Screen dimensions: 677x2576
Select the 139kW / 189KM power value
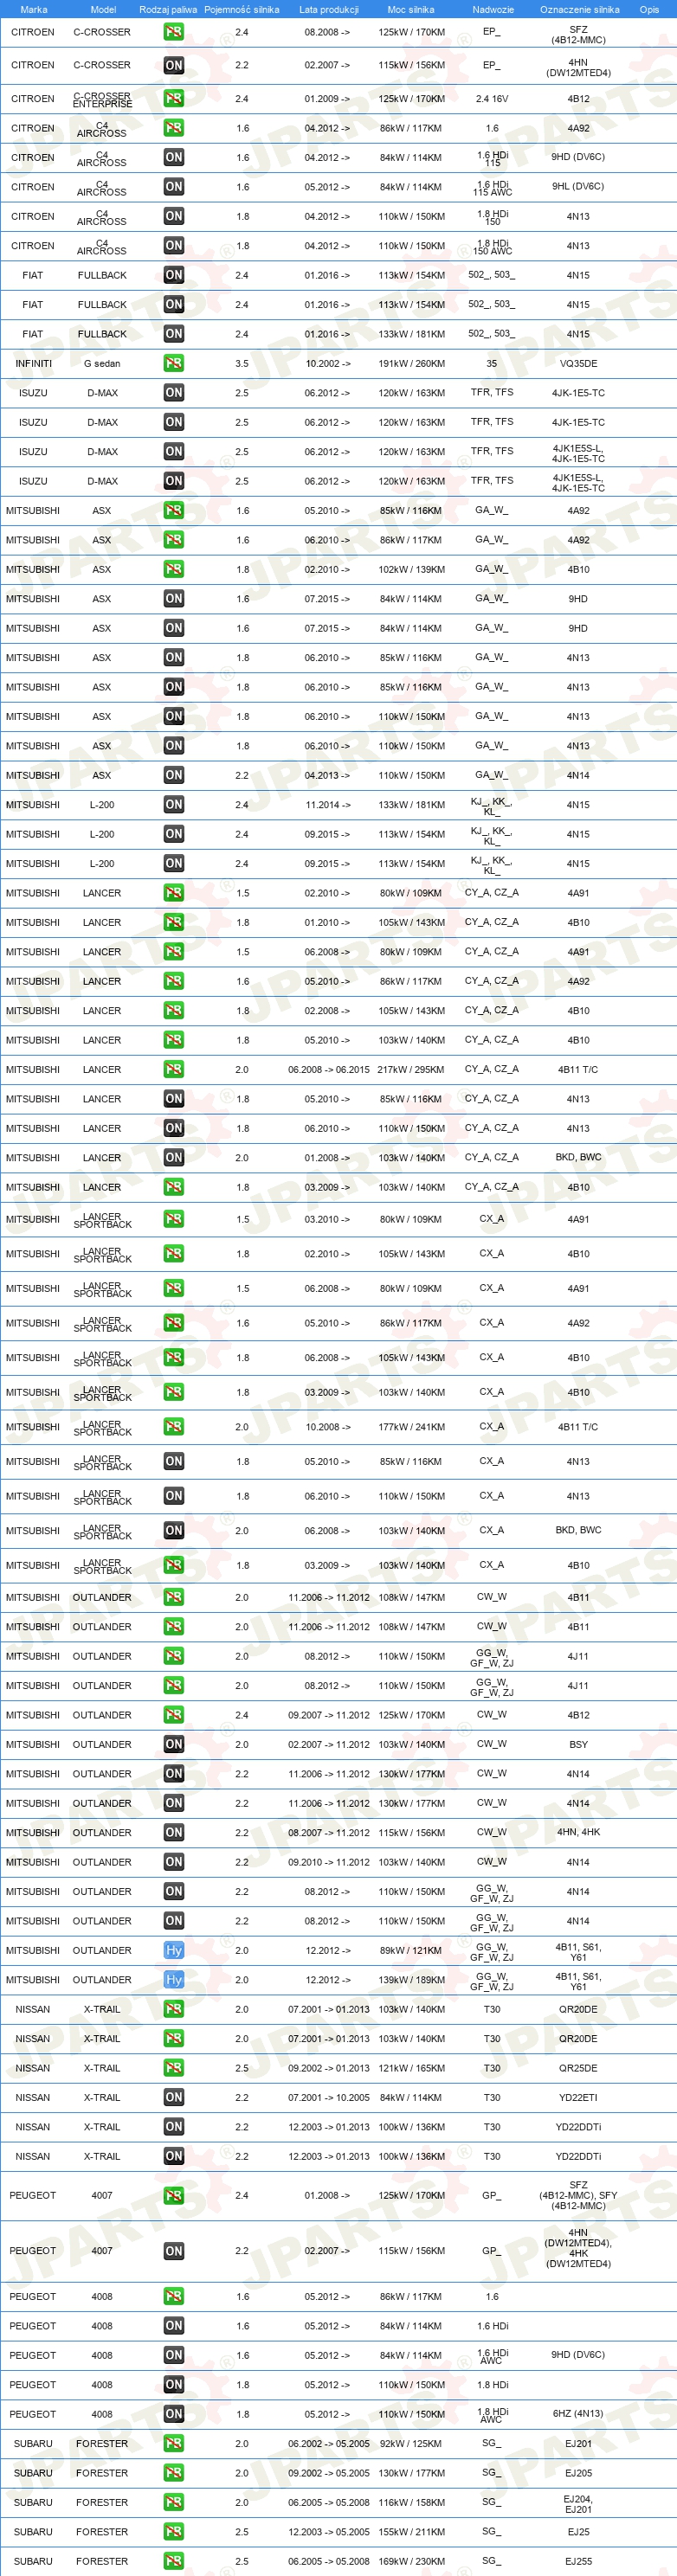click(411, 1980)
